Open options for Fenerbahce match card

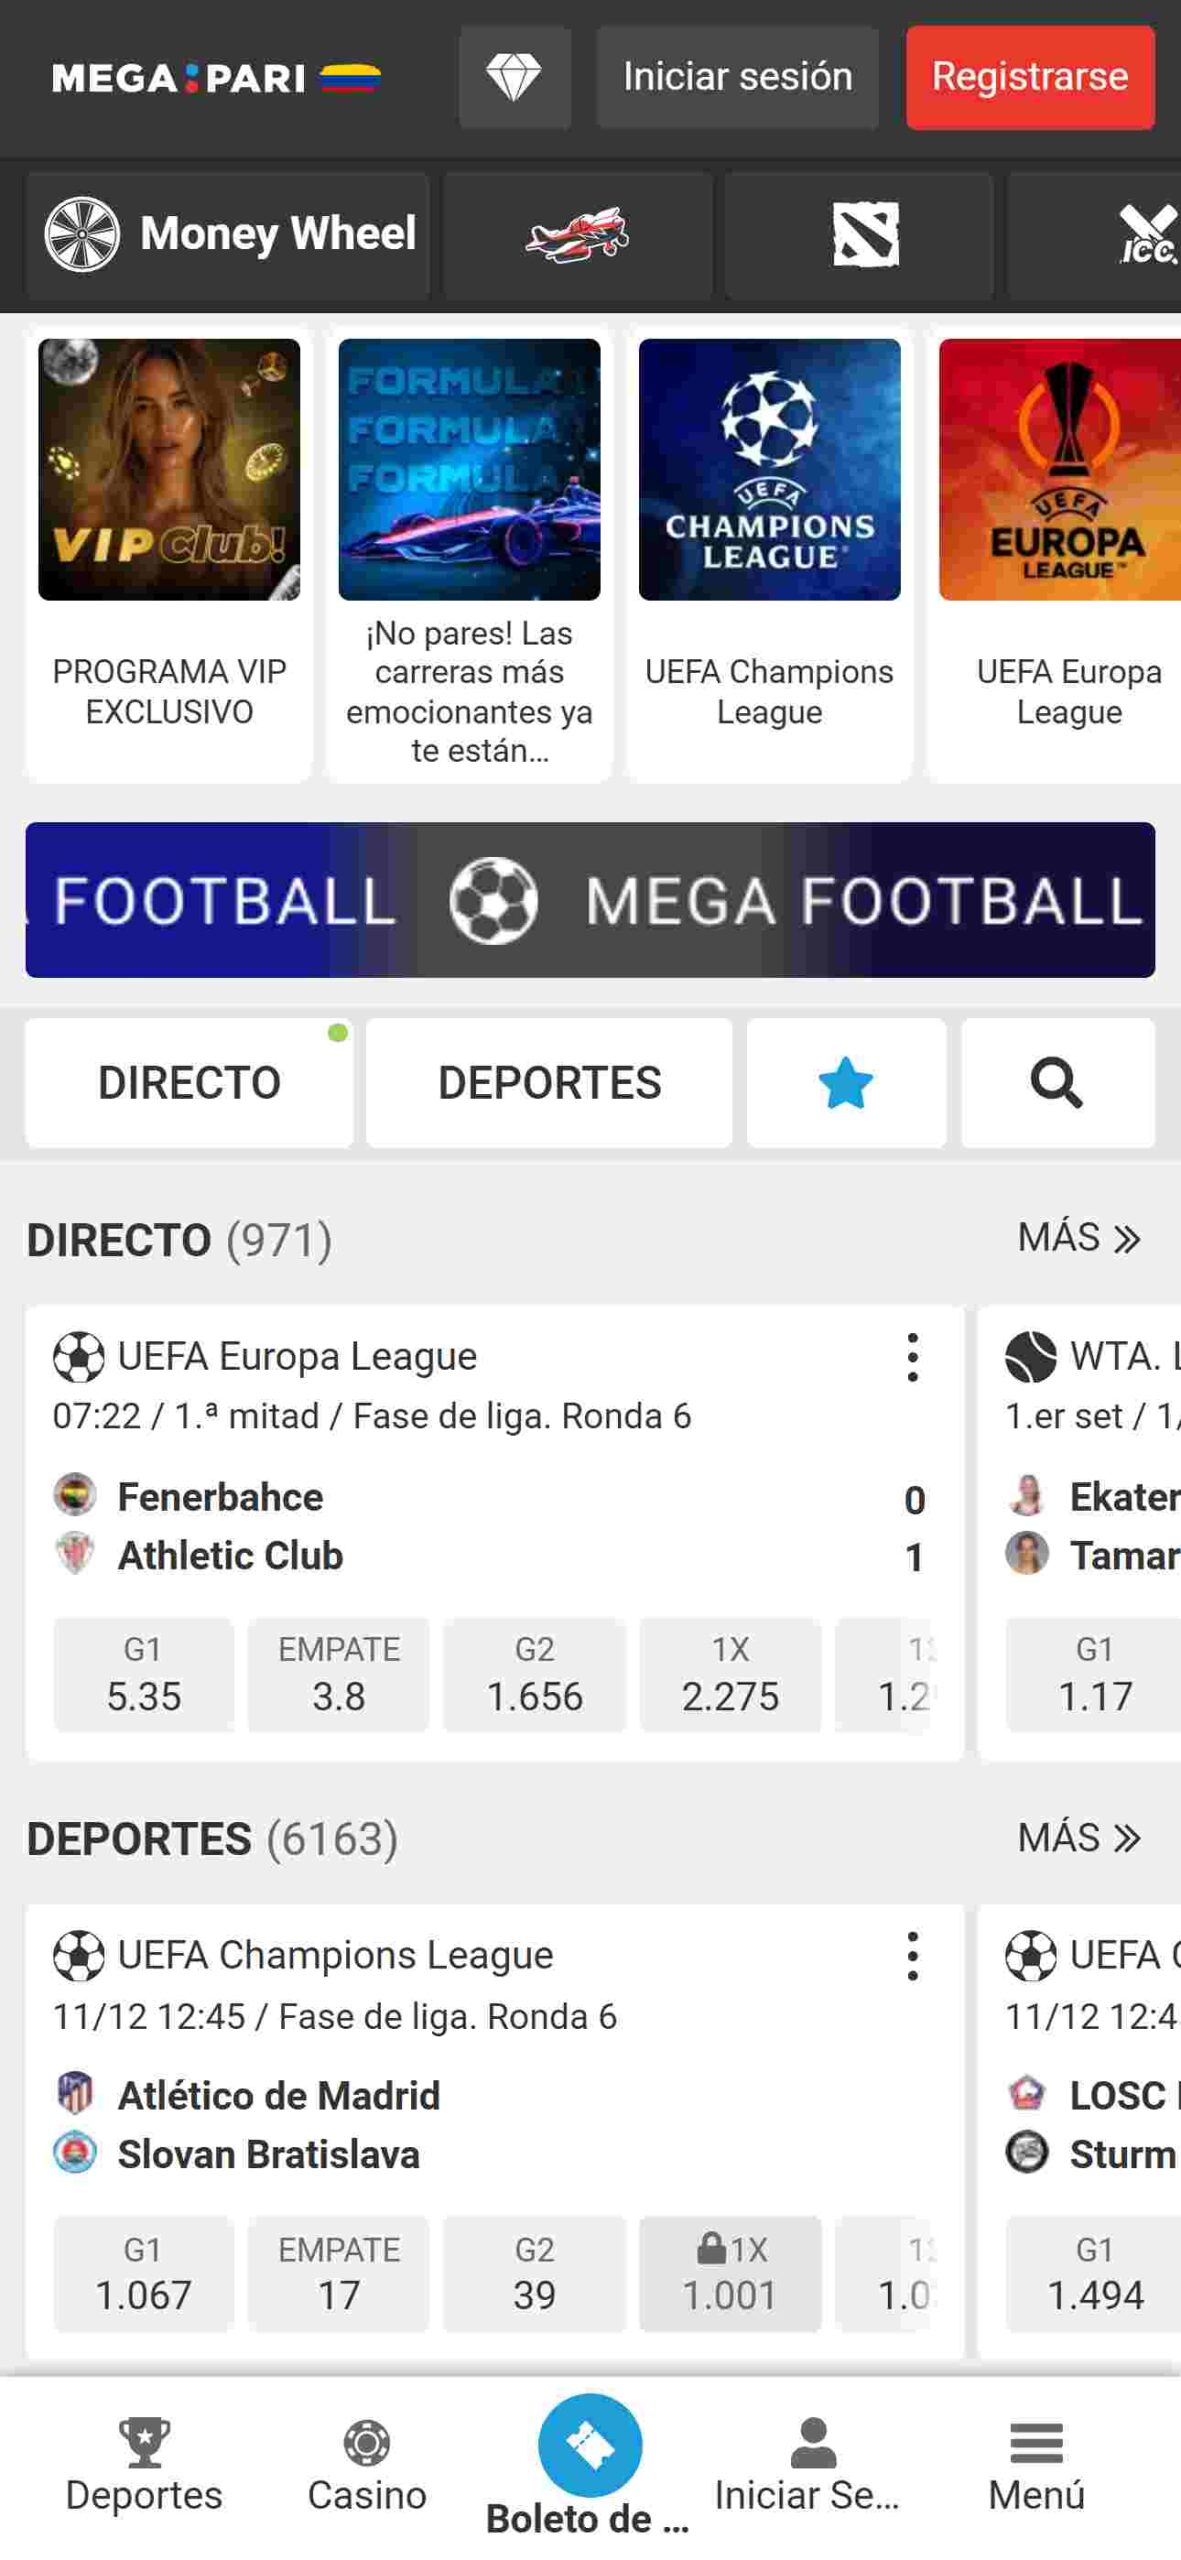(x=912, y=1357)
